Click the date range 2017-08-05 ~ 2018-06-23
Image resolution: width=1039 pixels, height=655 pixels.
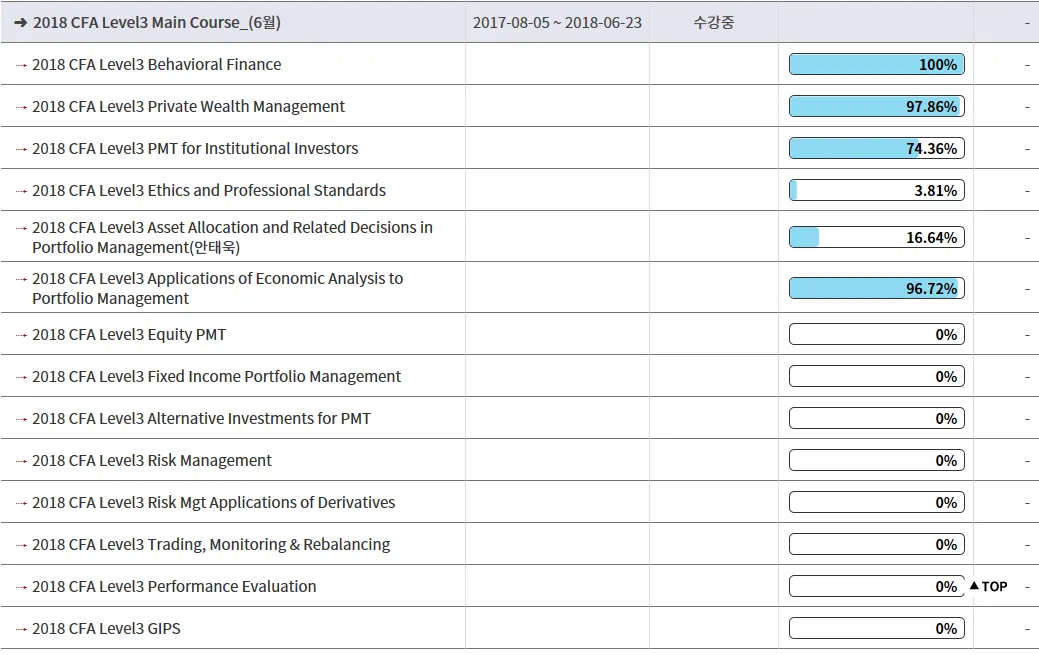(557, 23)
